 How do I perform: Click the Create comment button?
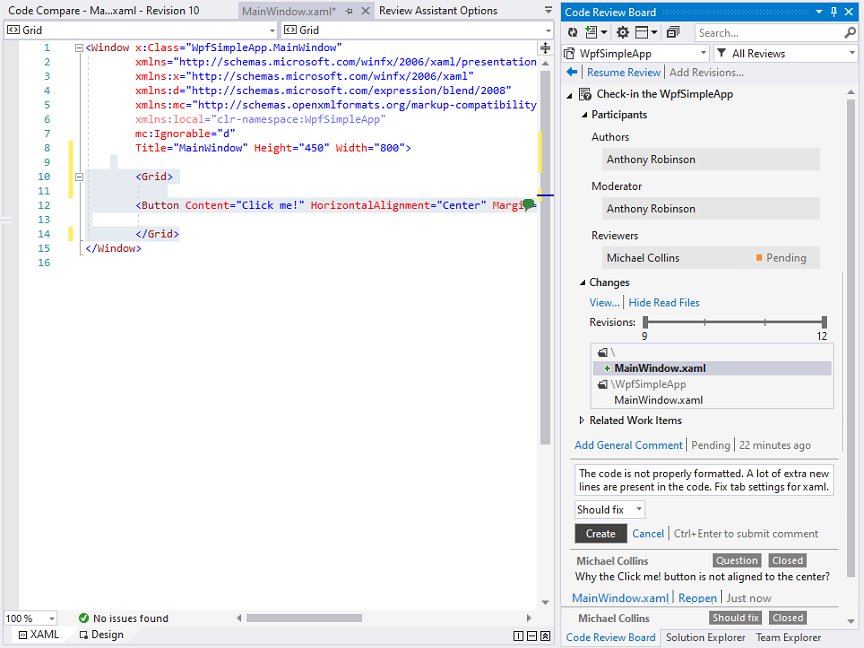[601, 533]
